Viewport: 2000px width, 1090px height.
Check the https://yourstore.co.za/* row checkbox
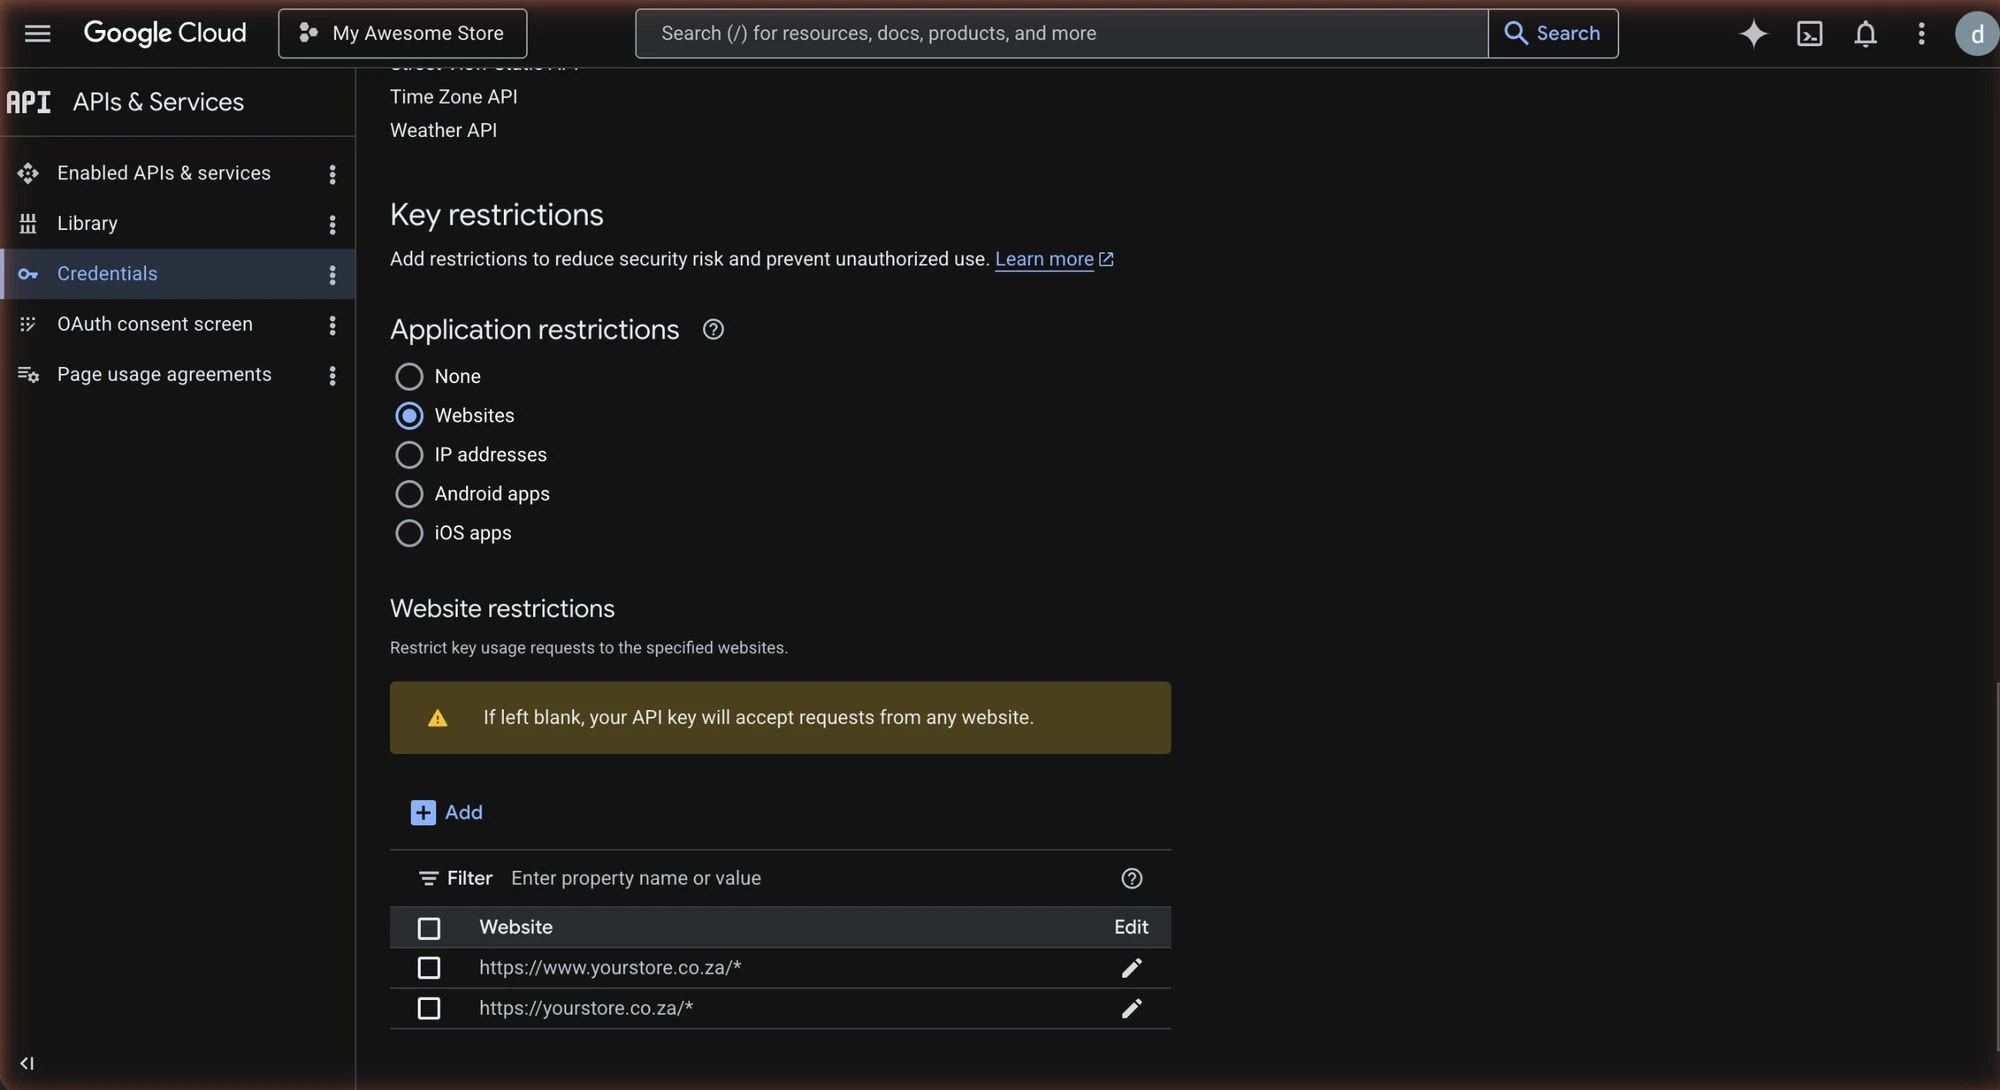coord(428,1008)
